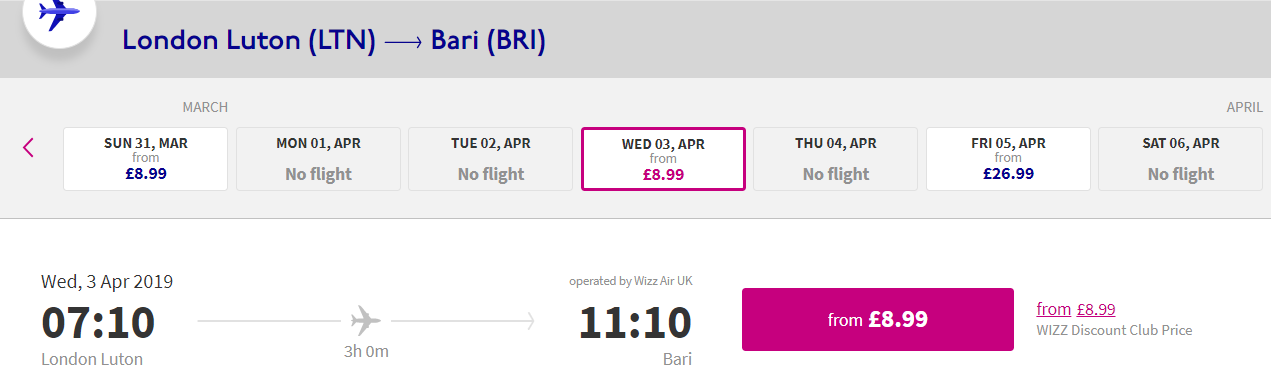Open the underlined 'from' discount link

pos(1054,309)
